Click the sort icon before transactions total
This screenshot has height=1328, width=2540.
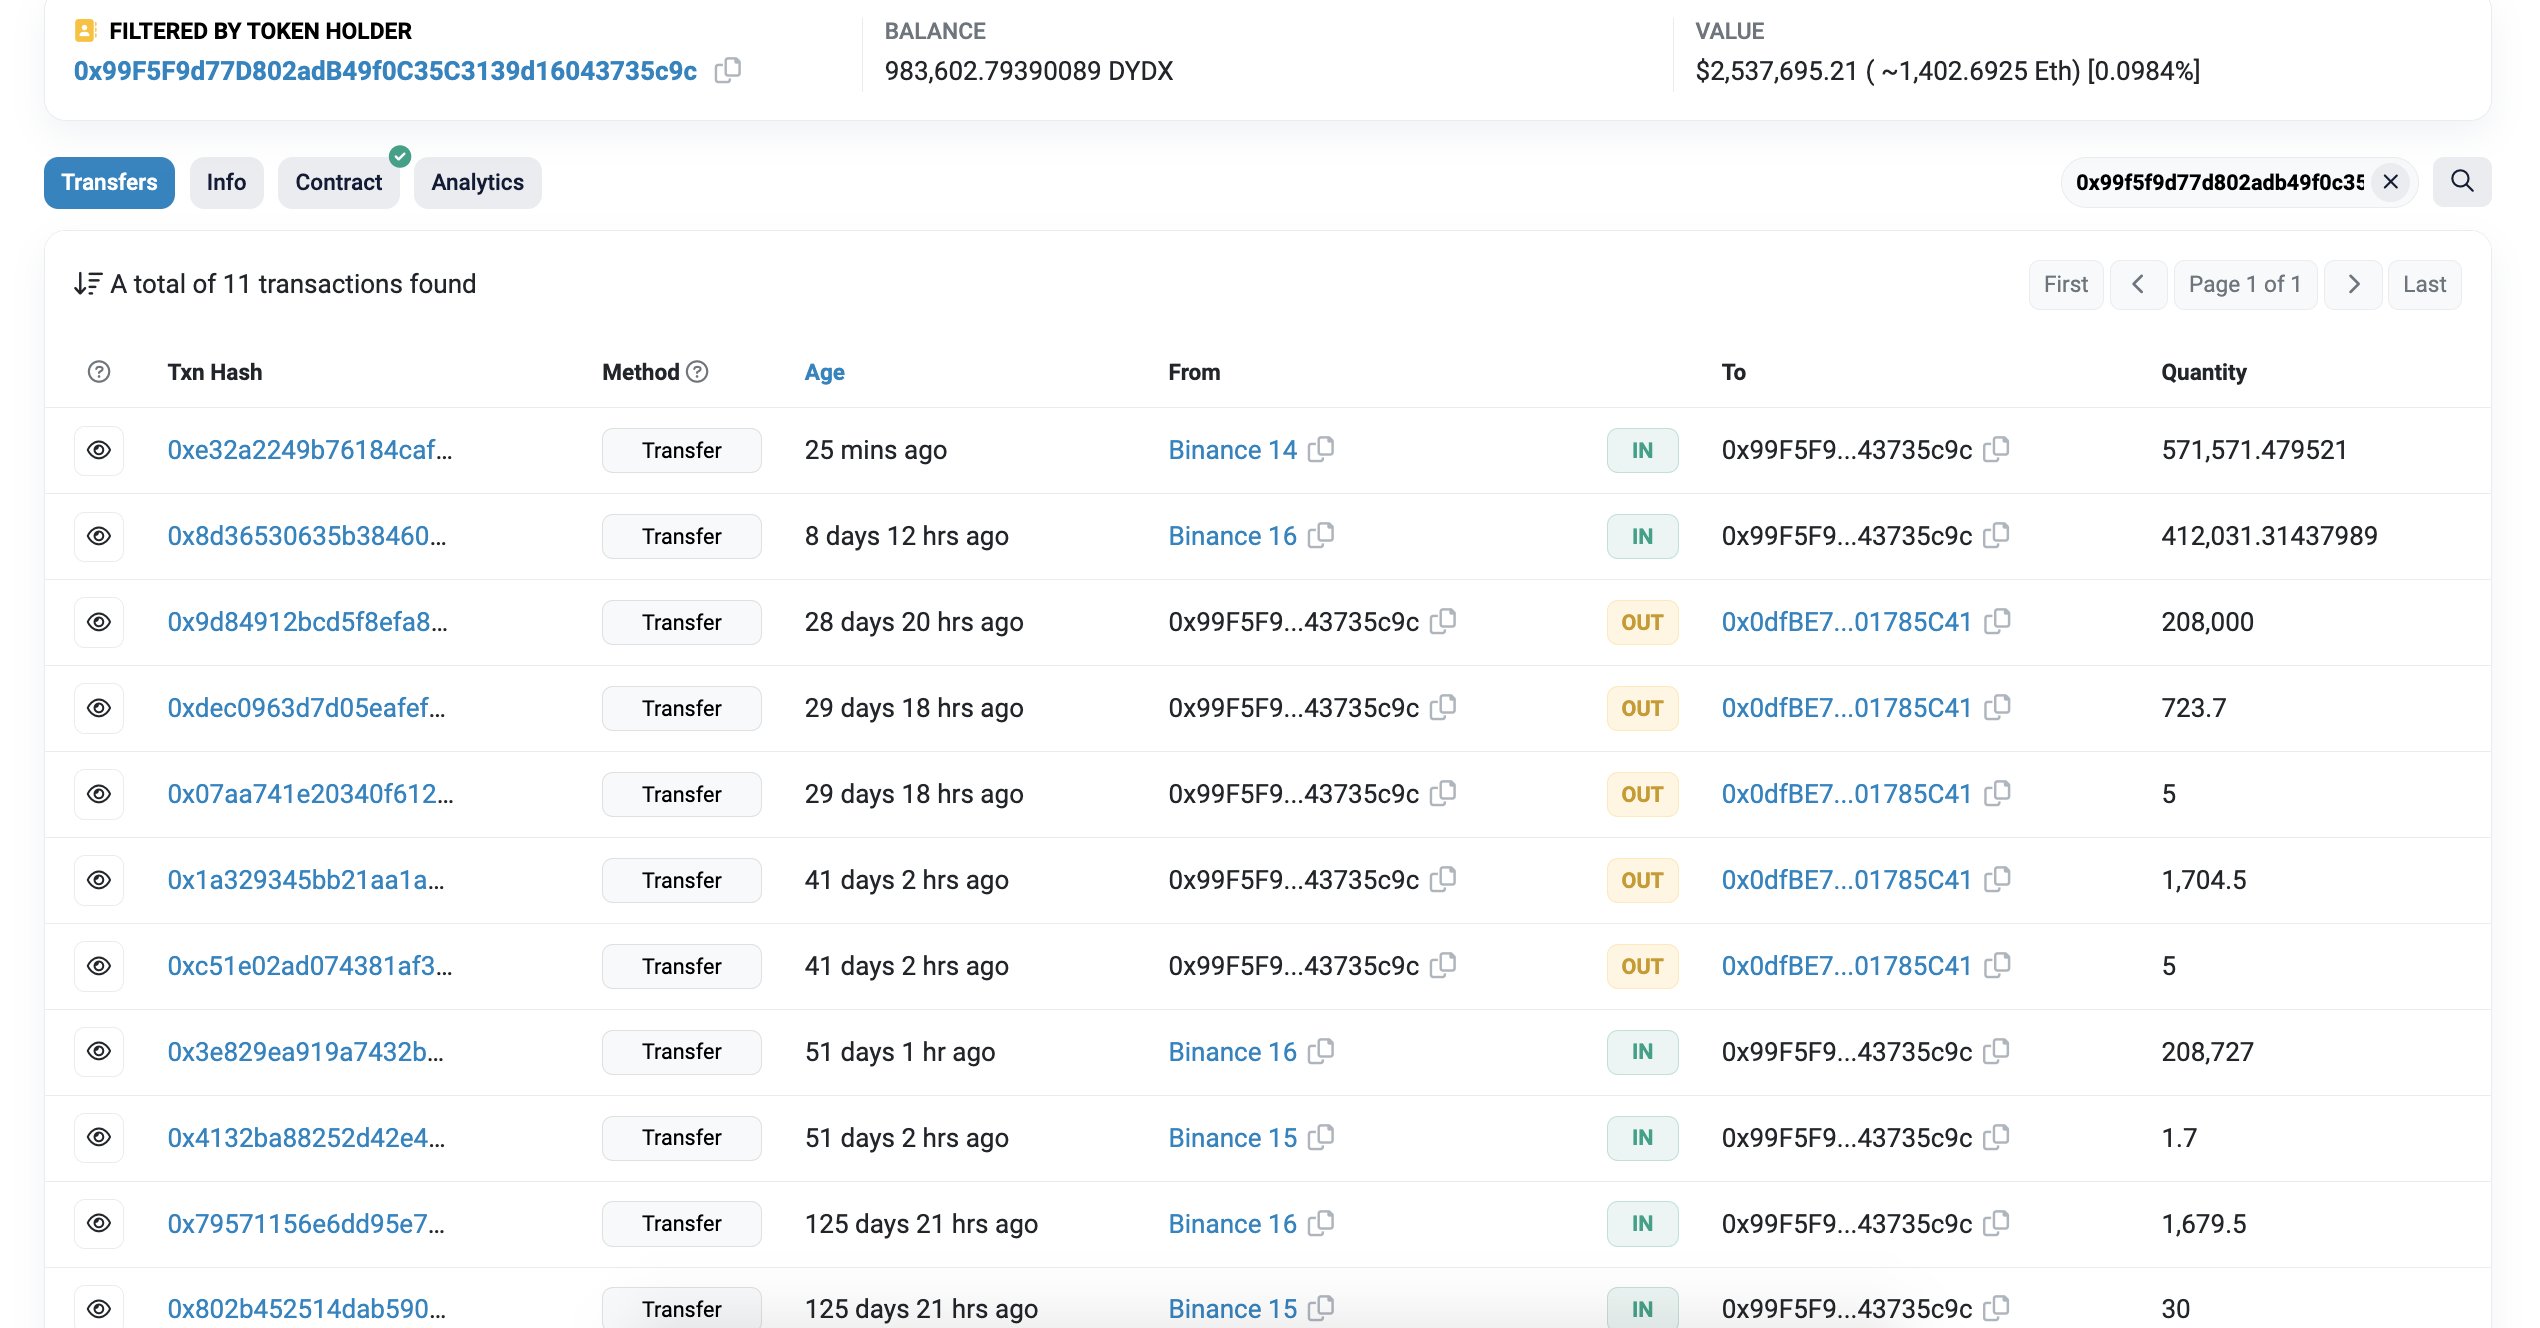(x=86, y=283)
